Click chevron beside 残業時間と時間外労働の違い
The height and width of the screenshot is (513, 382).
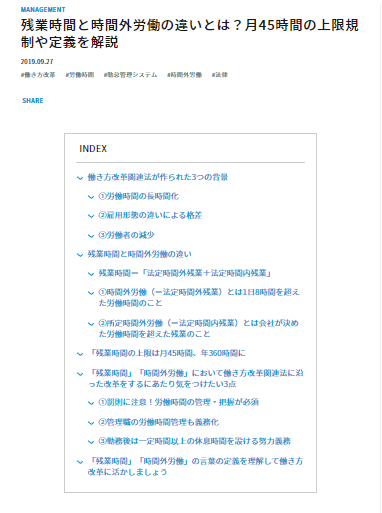80,255
